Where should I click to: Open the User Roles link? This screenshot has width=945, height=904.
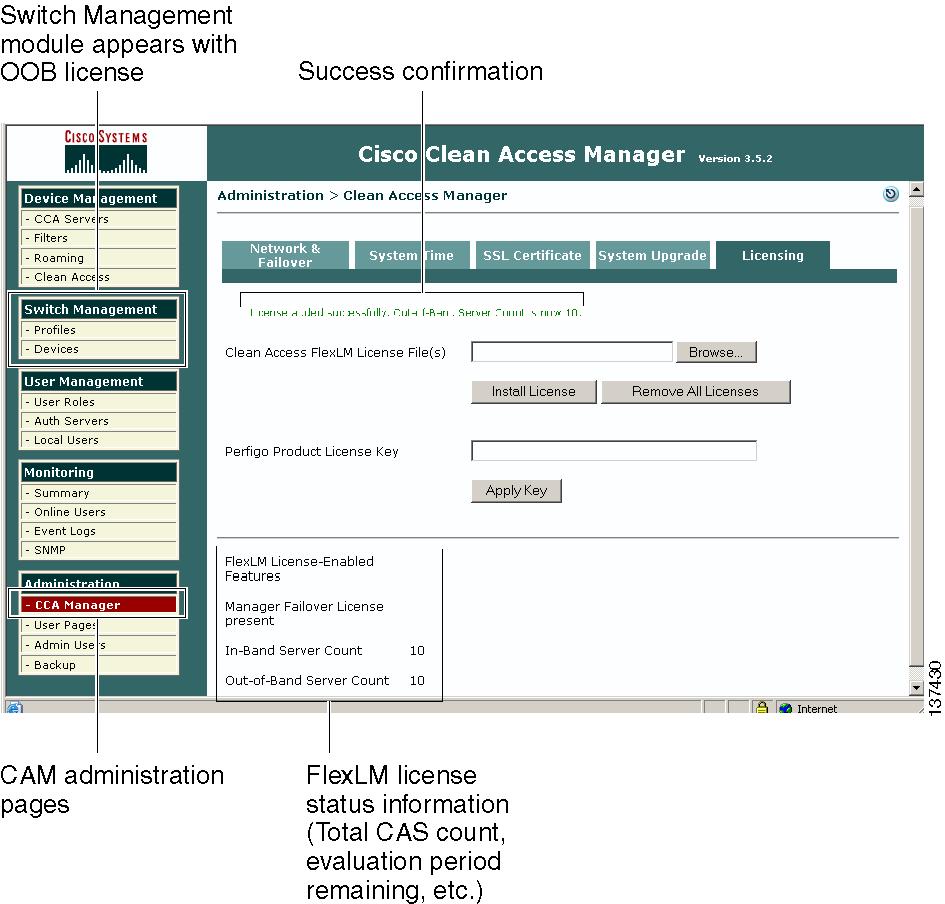click(99, 402)
